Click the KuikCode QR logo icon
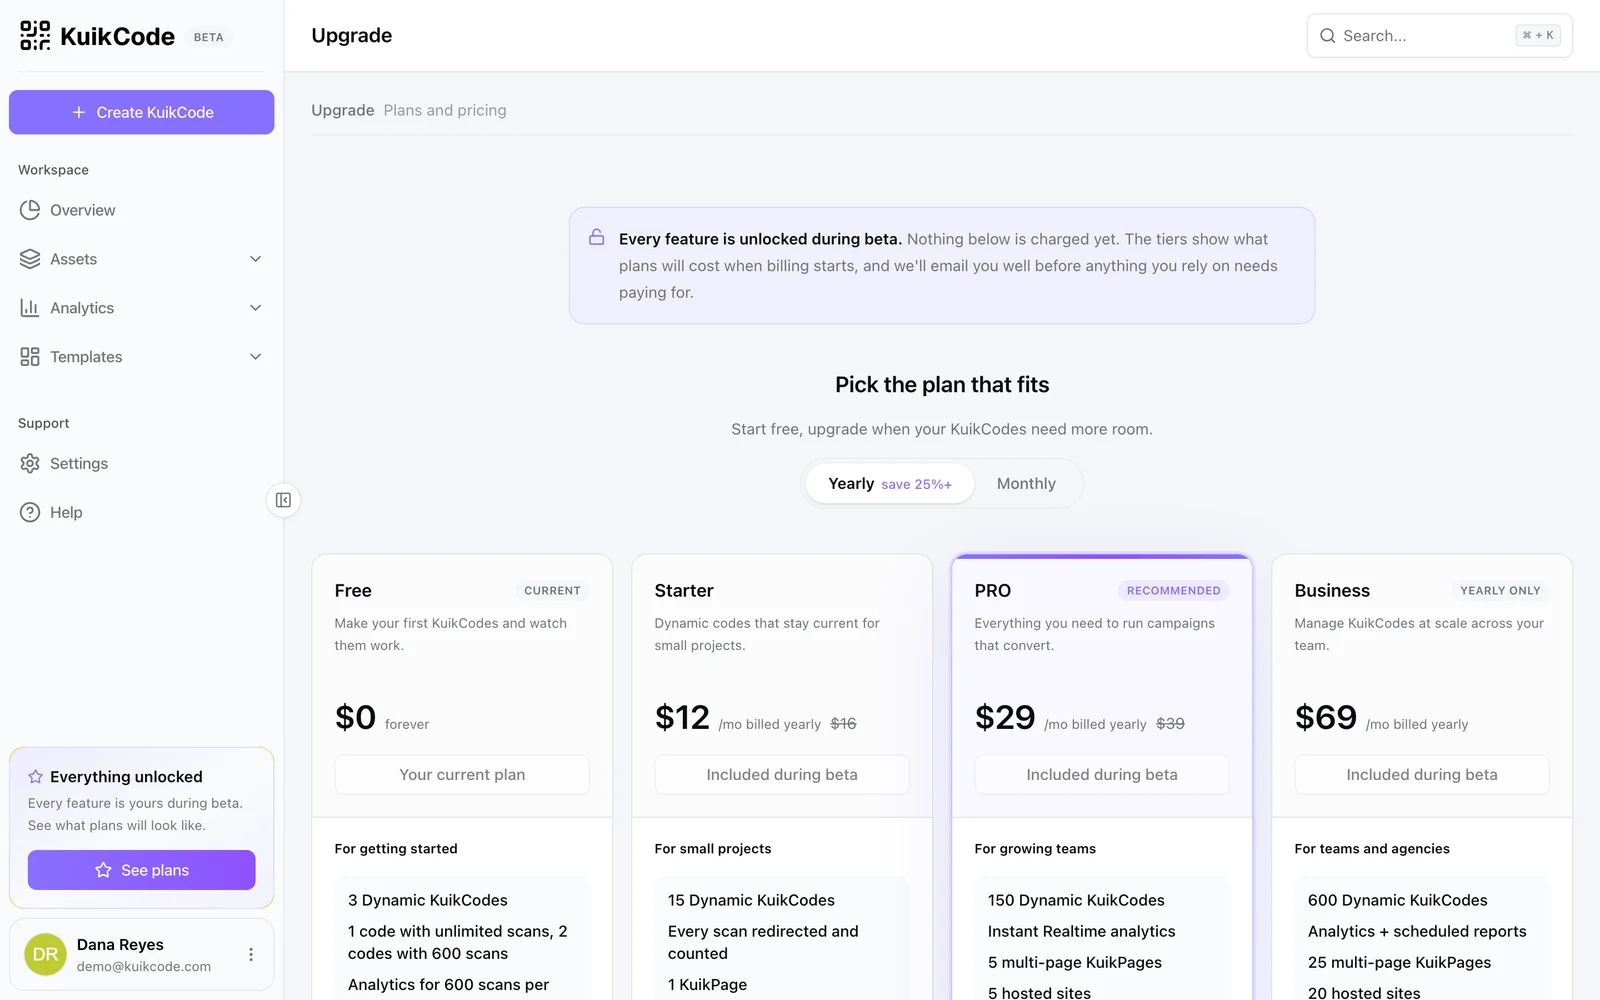 pyautogui.click(x=35, y=36)
